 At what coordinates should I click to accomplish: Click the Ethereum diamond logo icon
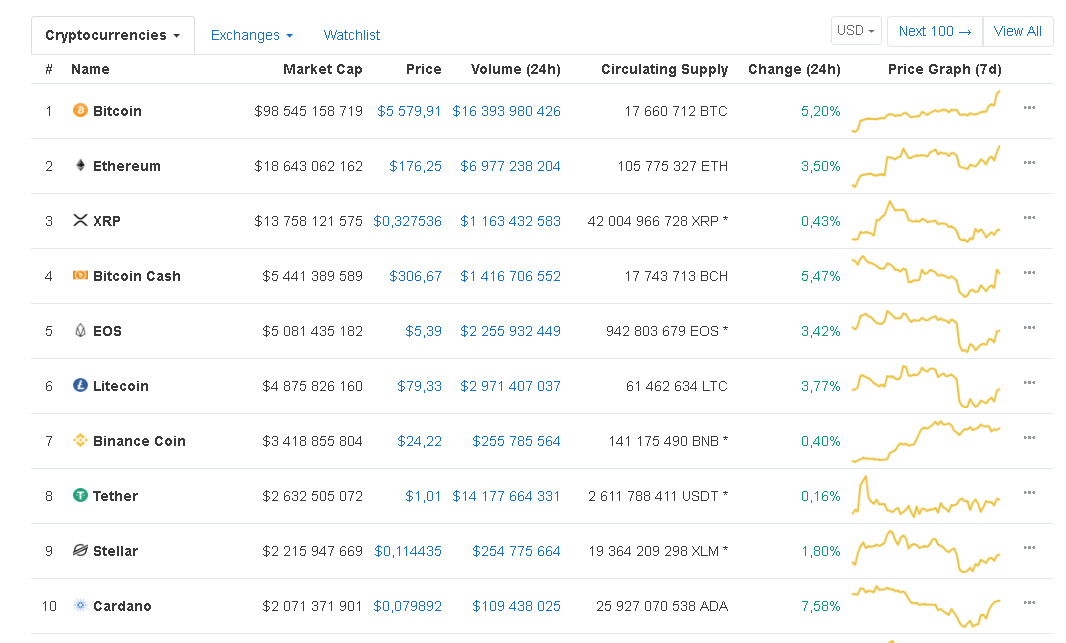(81, 166)
